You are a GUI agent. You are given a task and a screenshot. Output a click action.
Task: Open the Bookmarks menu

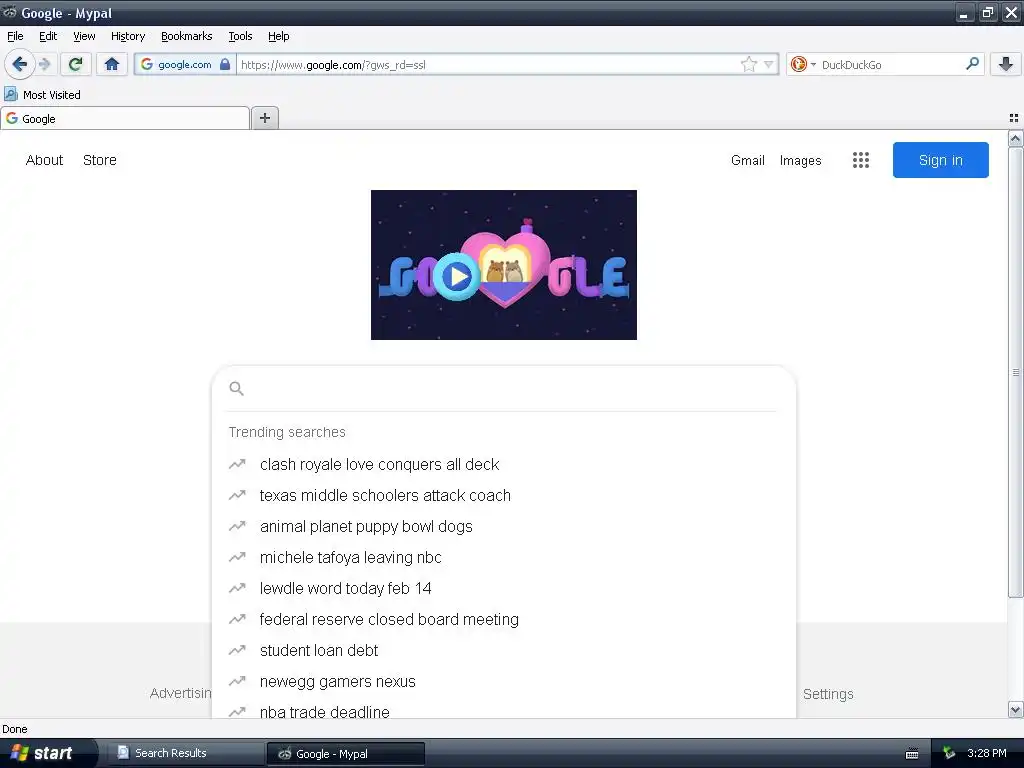(x=186, y=37)
